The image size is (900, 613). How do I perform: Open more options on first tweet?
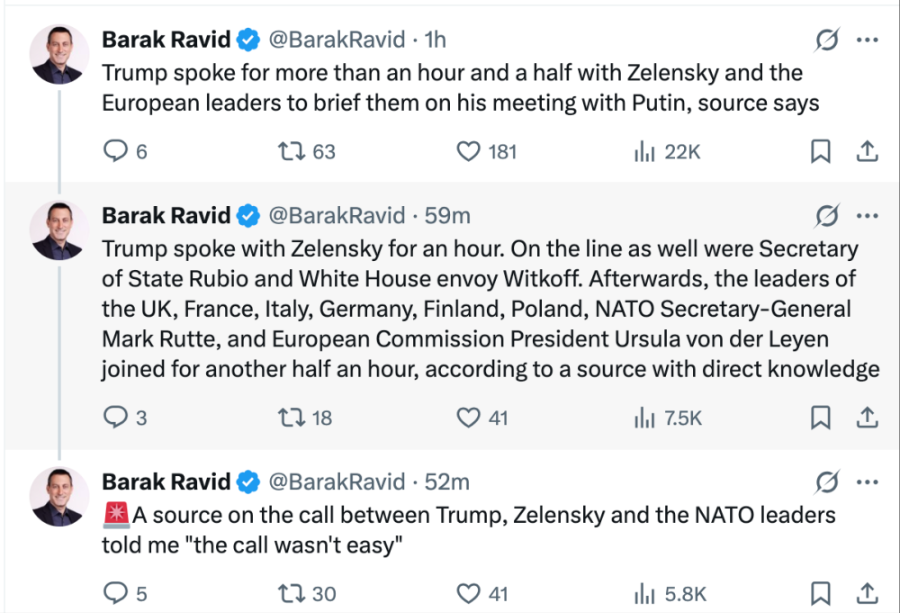pyautogui.click(x=868, y=40)
